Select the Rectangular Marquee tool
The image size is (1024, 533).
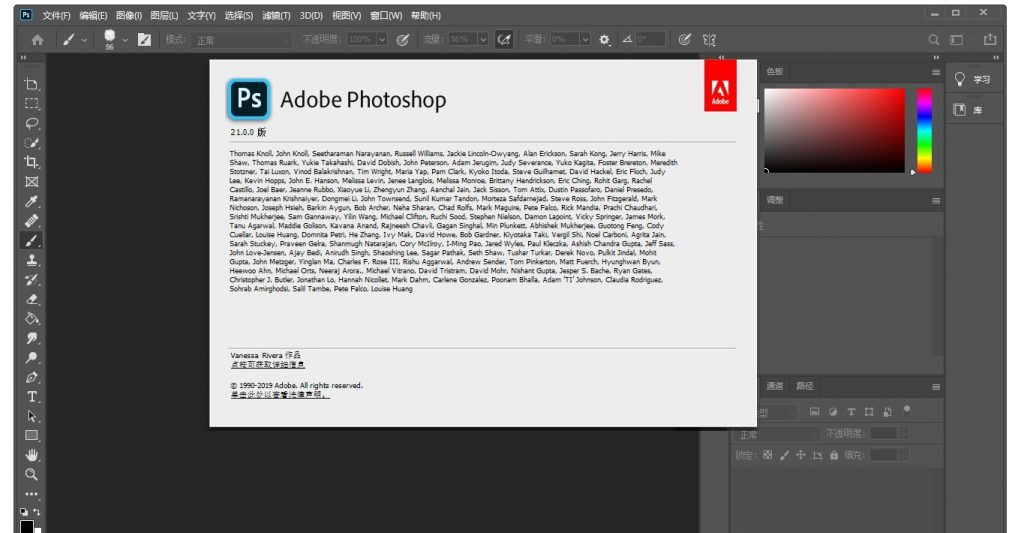coord(31,104)
